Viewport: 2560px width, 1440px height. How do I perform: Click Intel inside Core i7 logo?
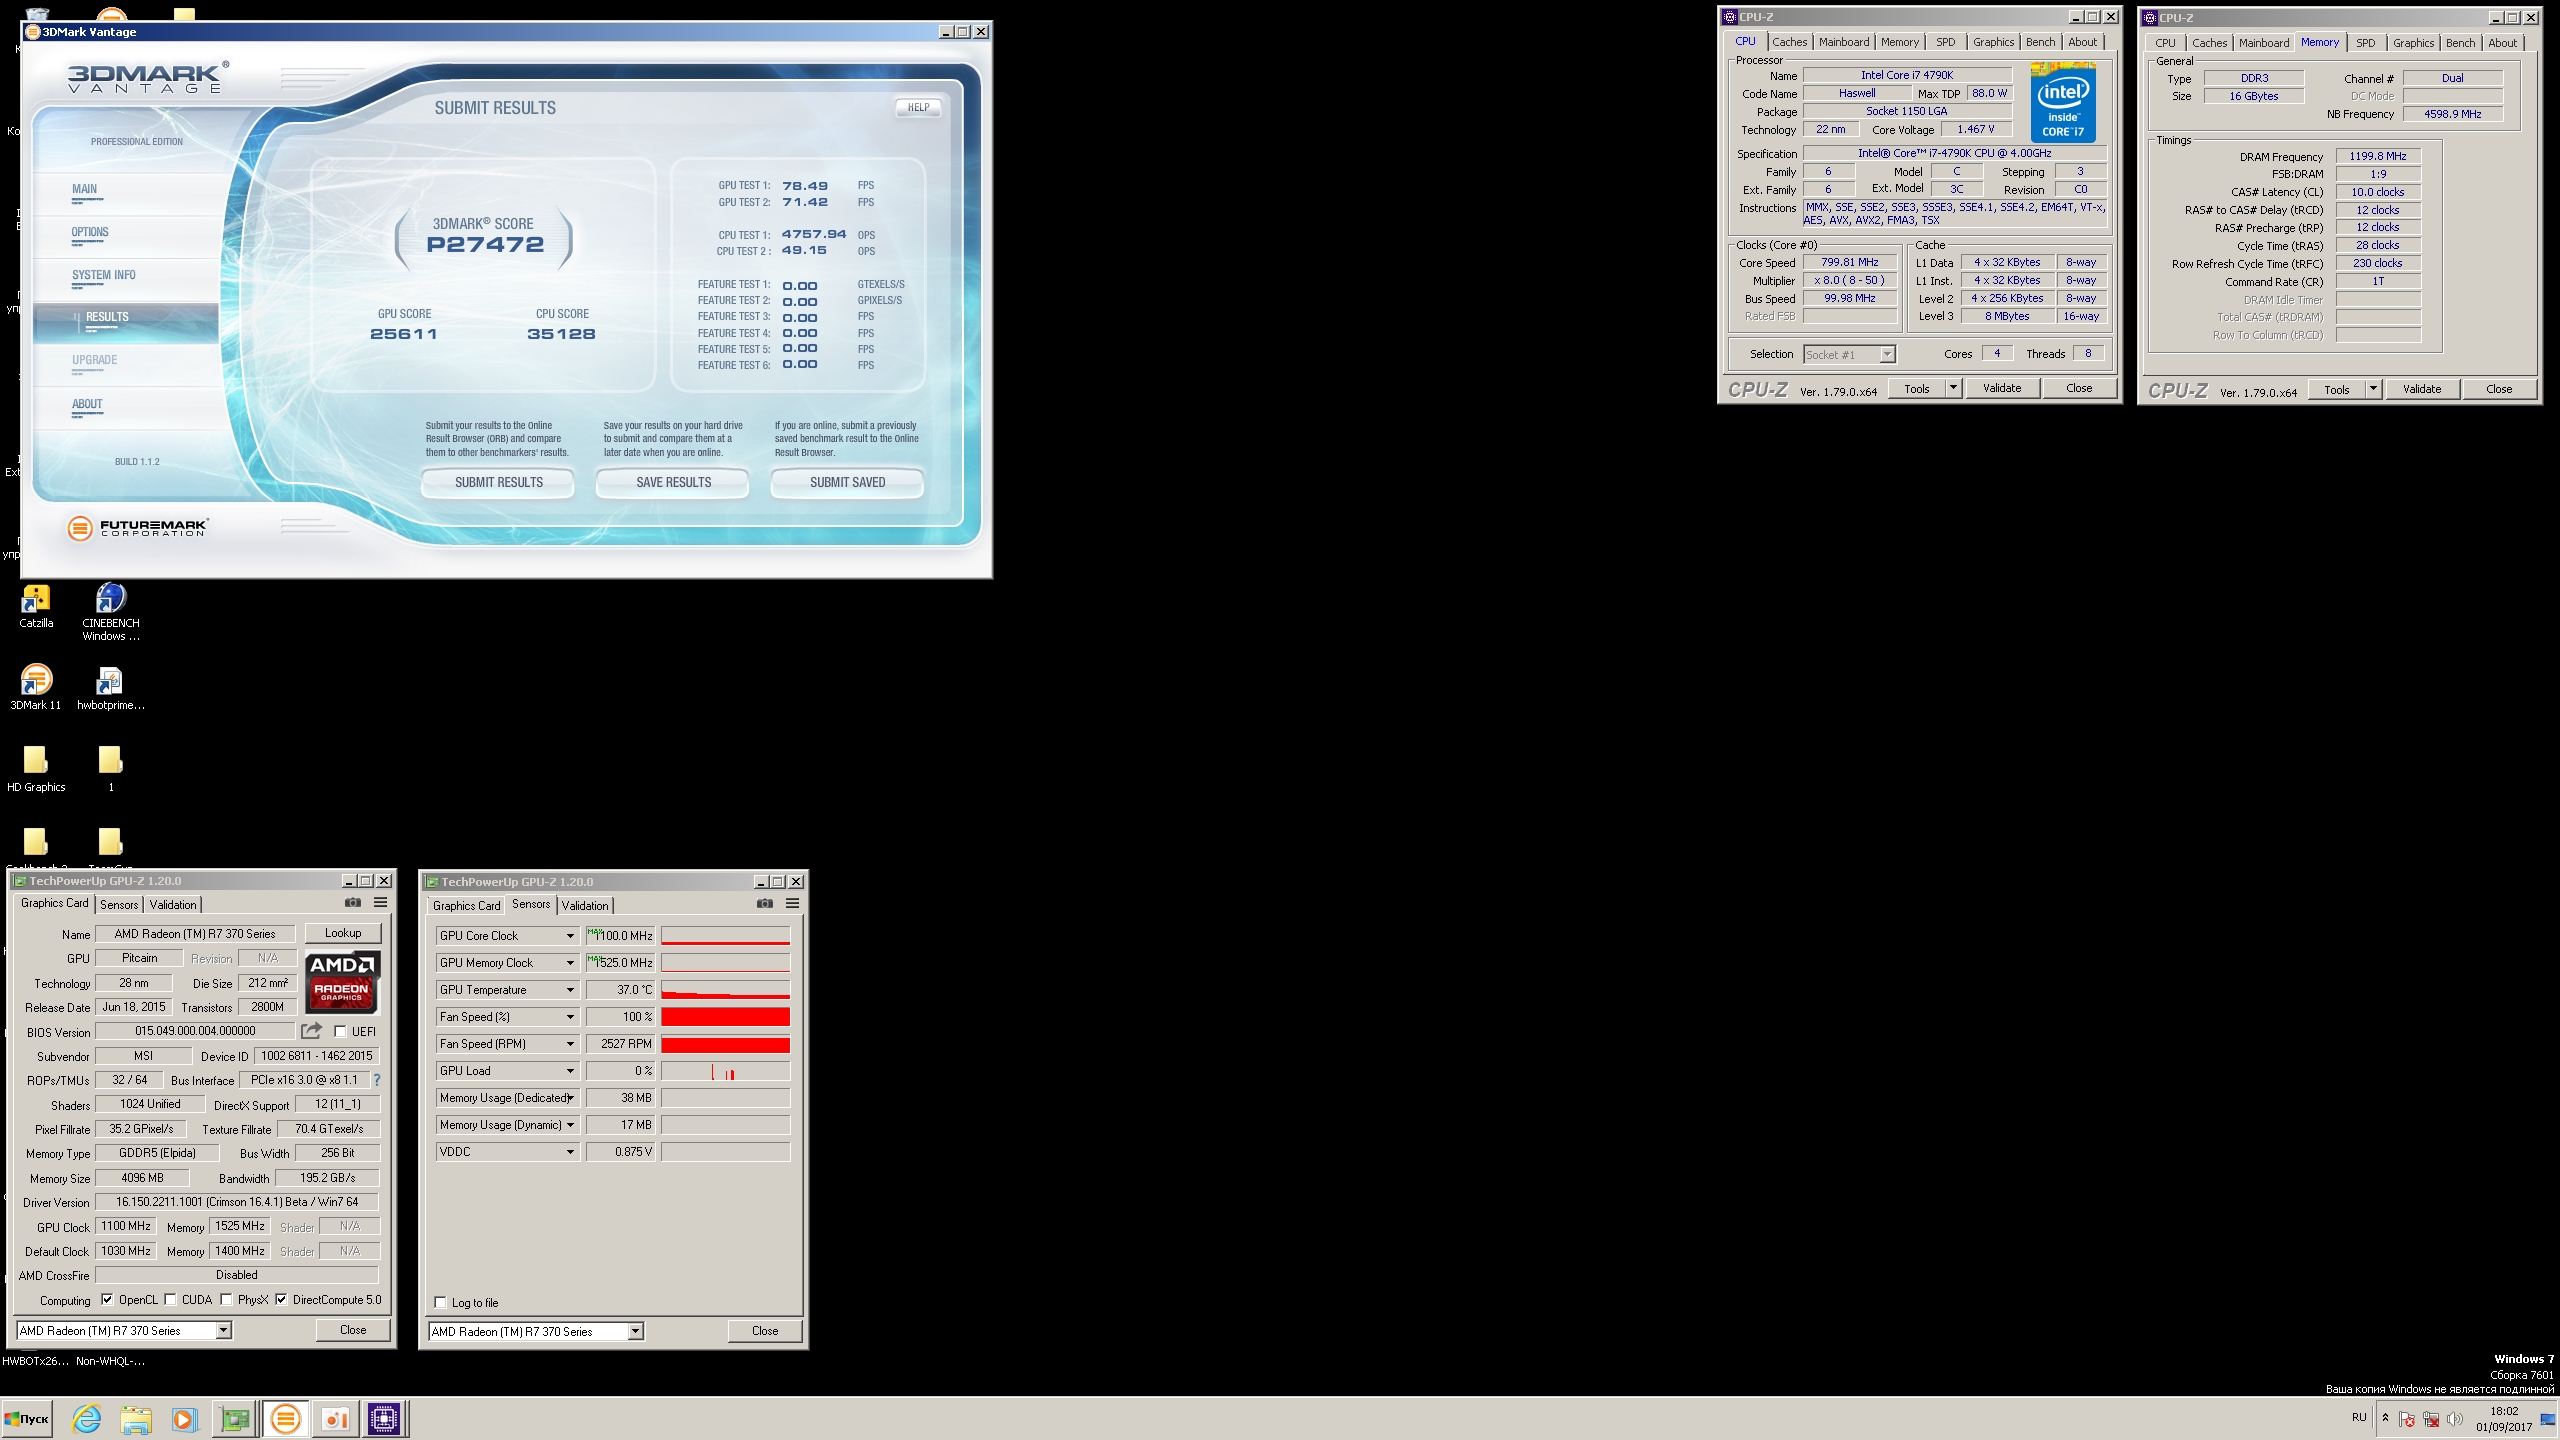click(2063, 102)
